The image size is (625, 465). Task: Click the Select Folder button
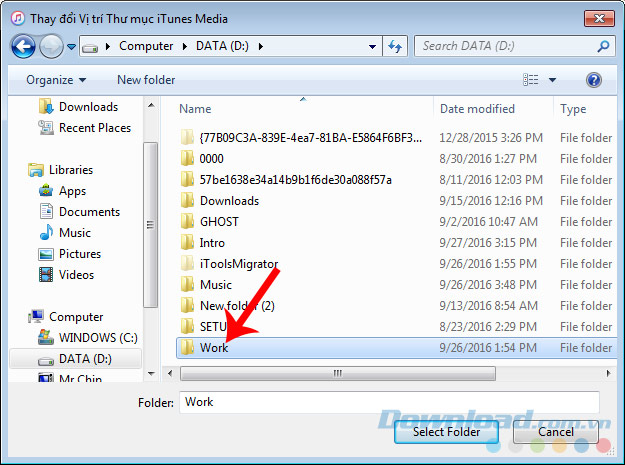[446, 432]
